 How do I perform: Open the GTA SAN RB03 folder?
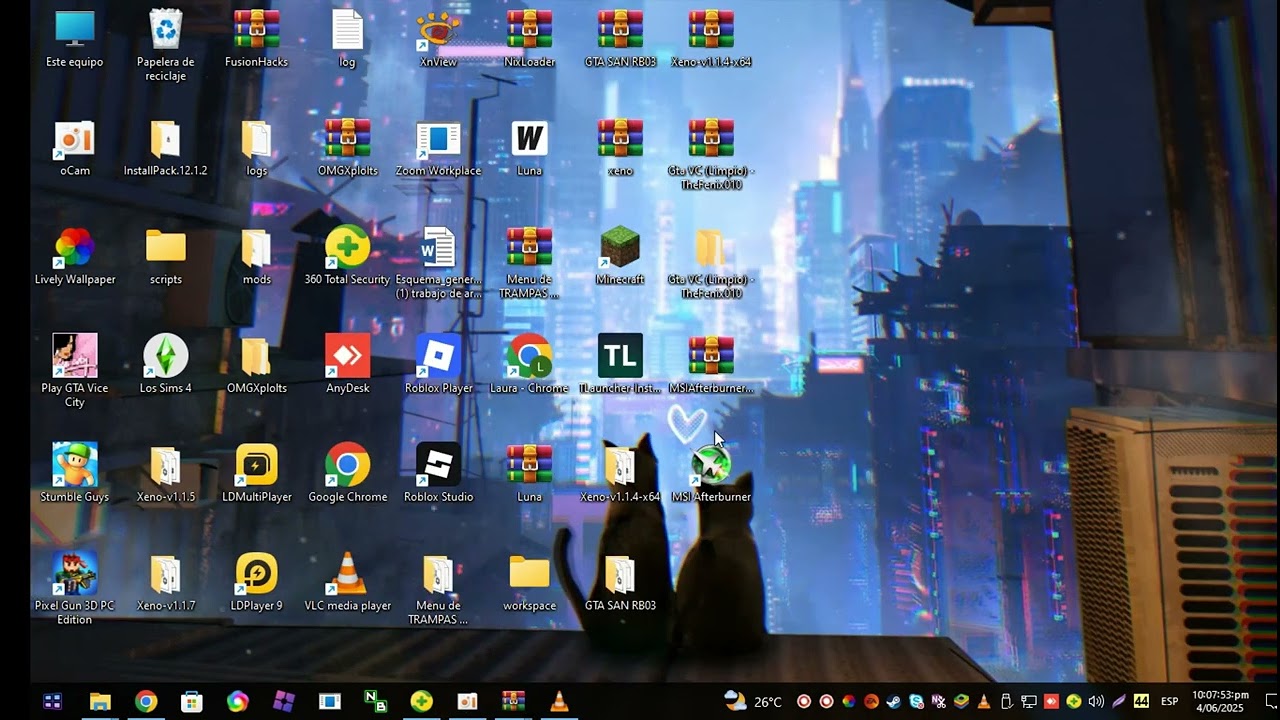click(x=621, y=582)
